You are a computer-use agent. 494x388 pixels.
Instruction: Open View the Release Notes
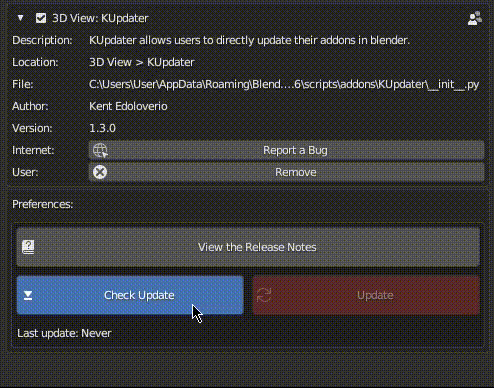(248, 247)
